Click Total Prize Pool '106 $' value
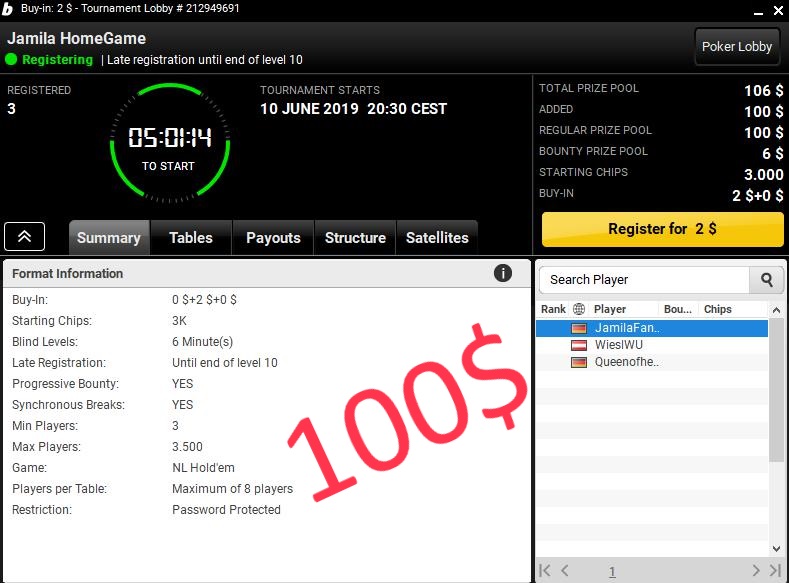 click(x=763, y=91)
